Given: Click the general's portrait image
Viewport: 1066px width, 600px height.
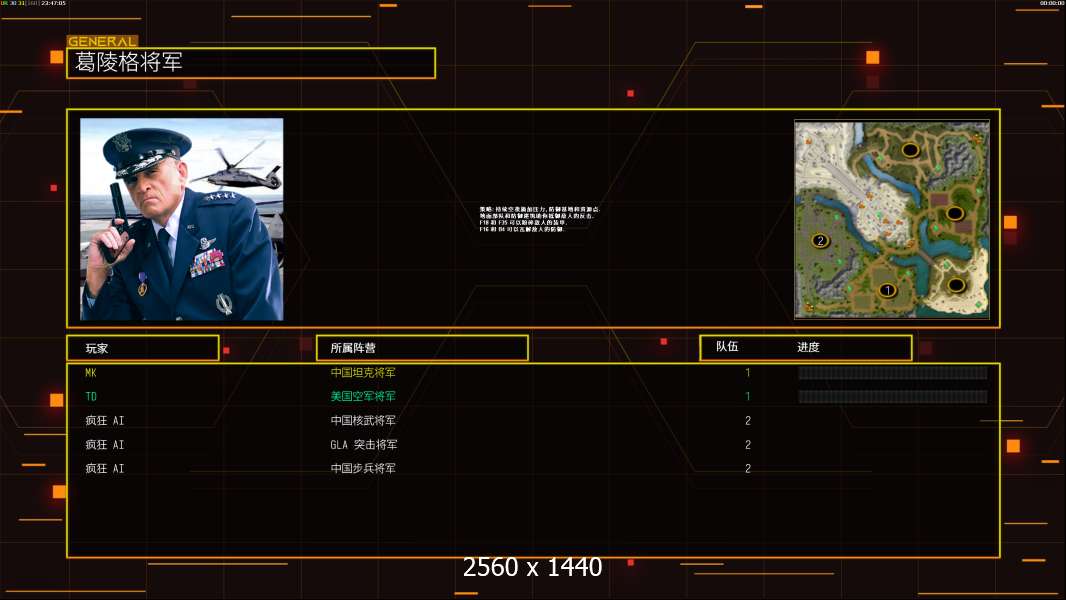Looking at the screenshot, I should pos(182,219).
